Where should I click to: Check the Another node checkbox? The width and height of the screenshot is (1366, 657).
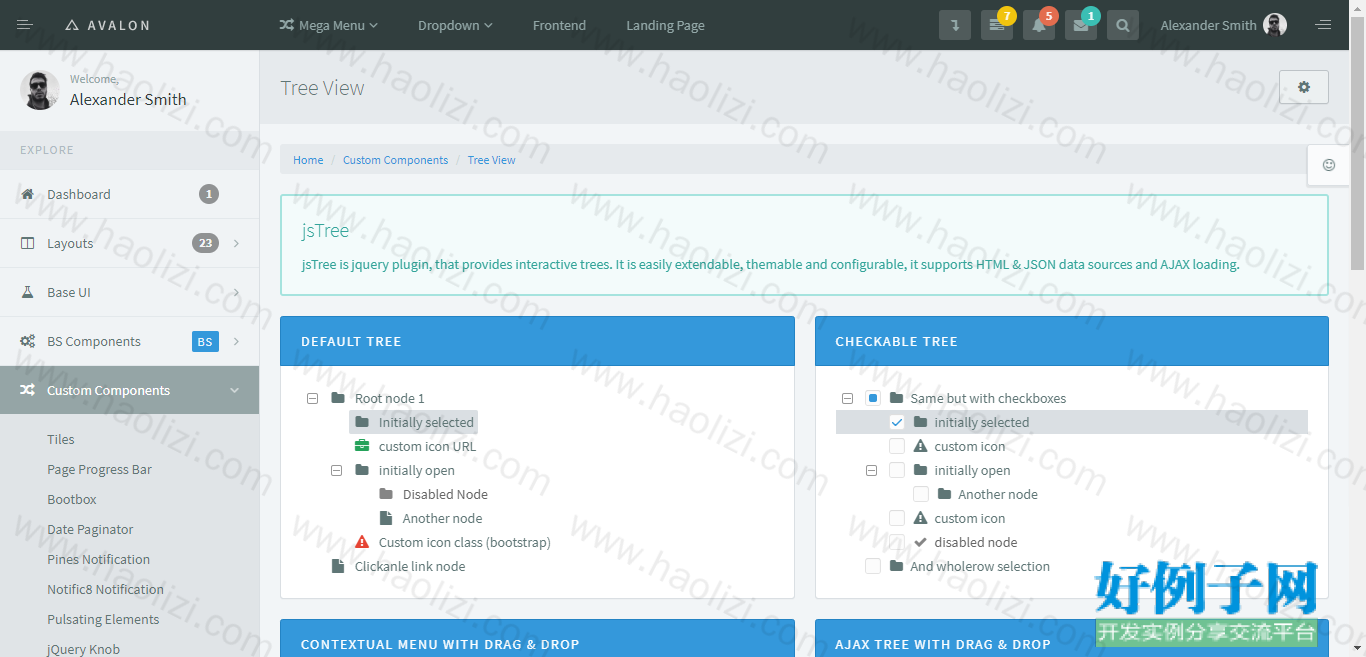pos(921,494)
